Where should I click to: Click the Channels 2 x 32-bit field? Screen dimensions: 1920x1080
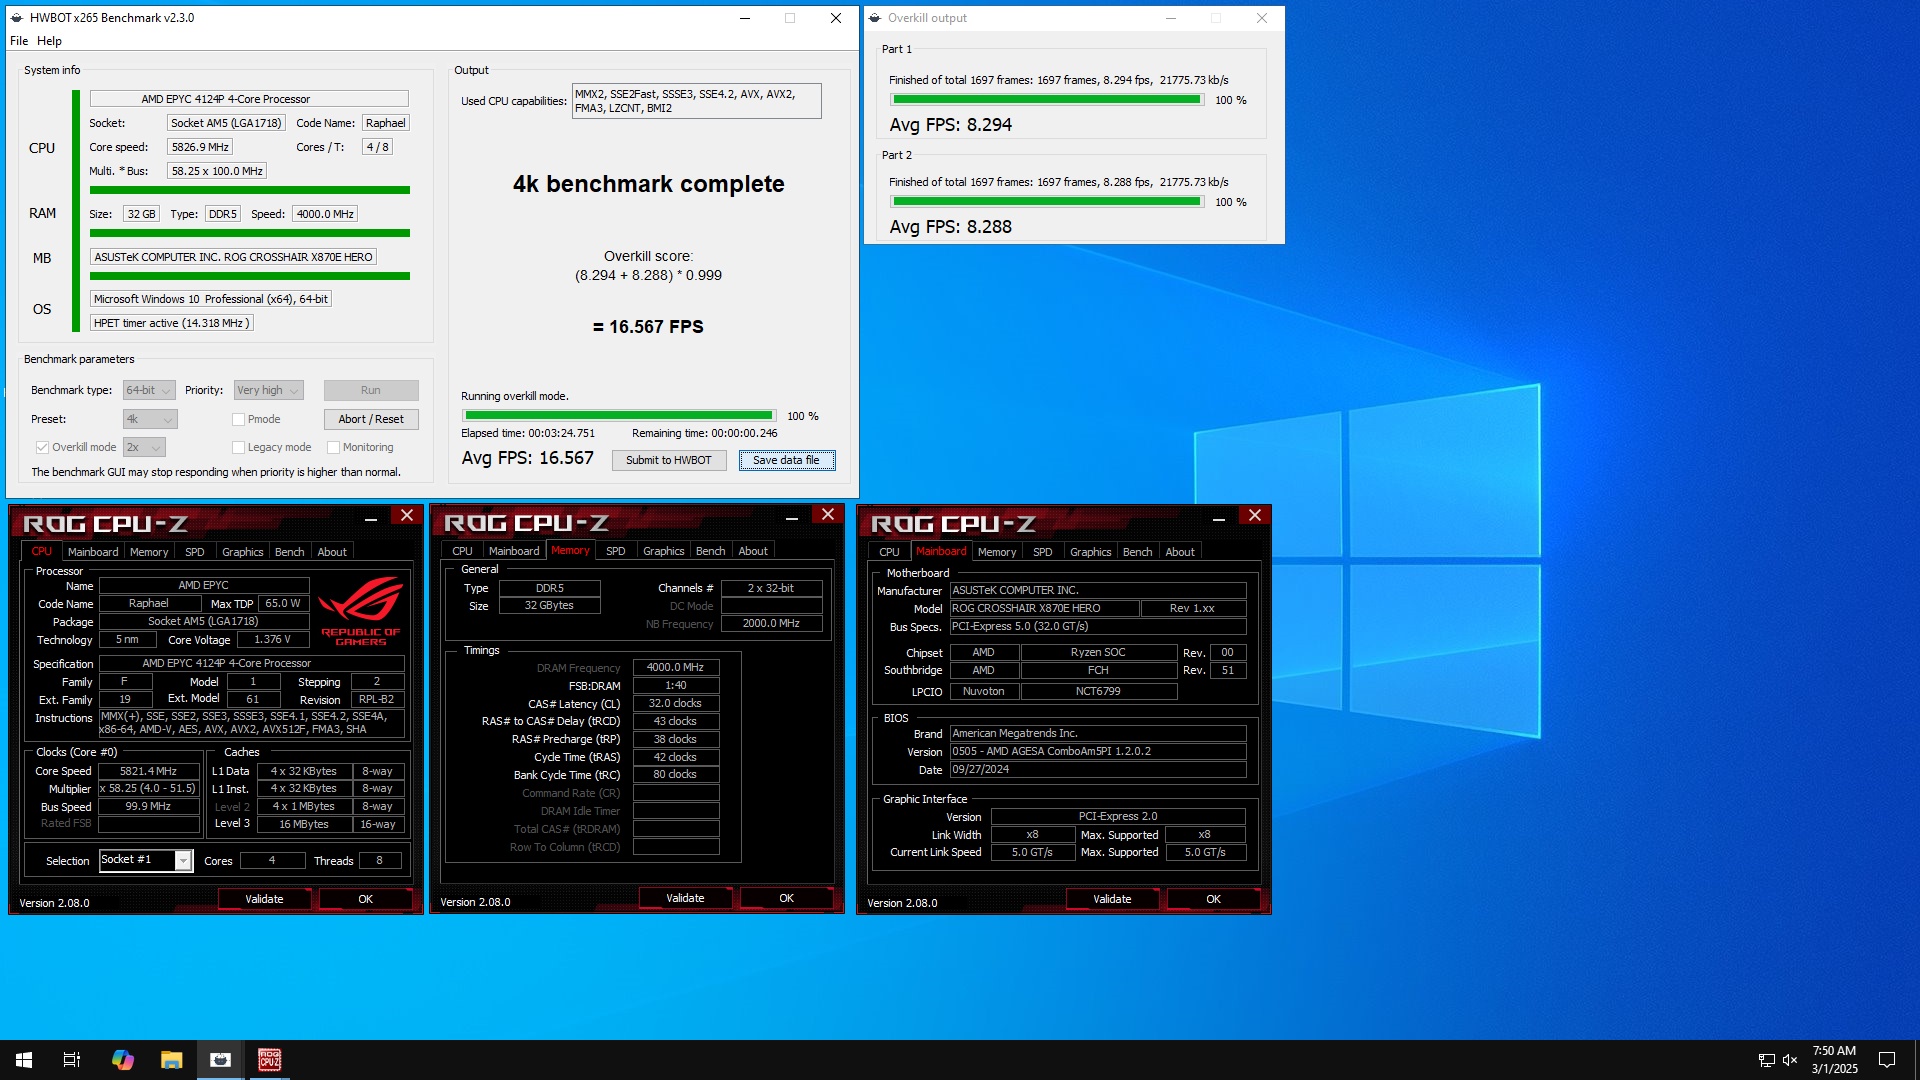771,588
